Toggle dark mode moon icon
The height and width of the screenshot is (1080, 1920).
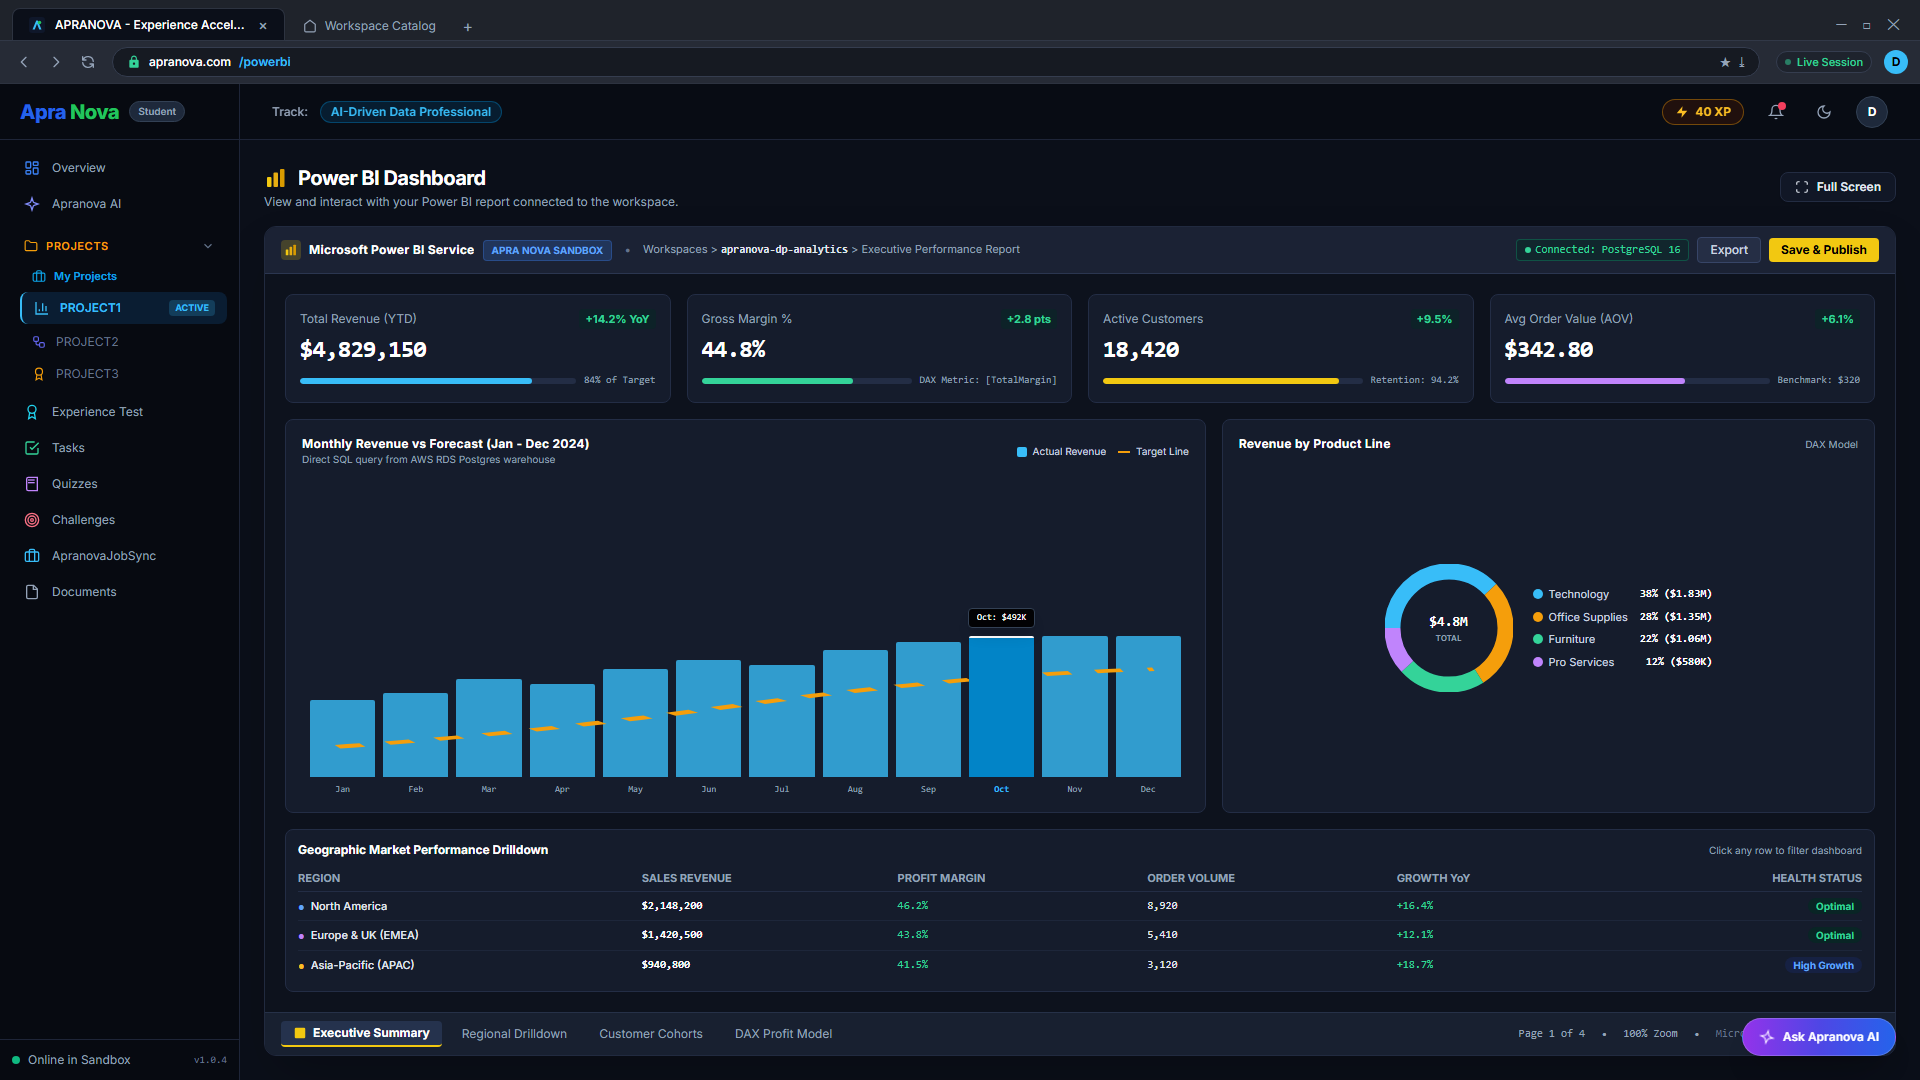(x=1824, y=112)
